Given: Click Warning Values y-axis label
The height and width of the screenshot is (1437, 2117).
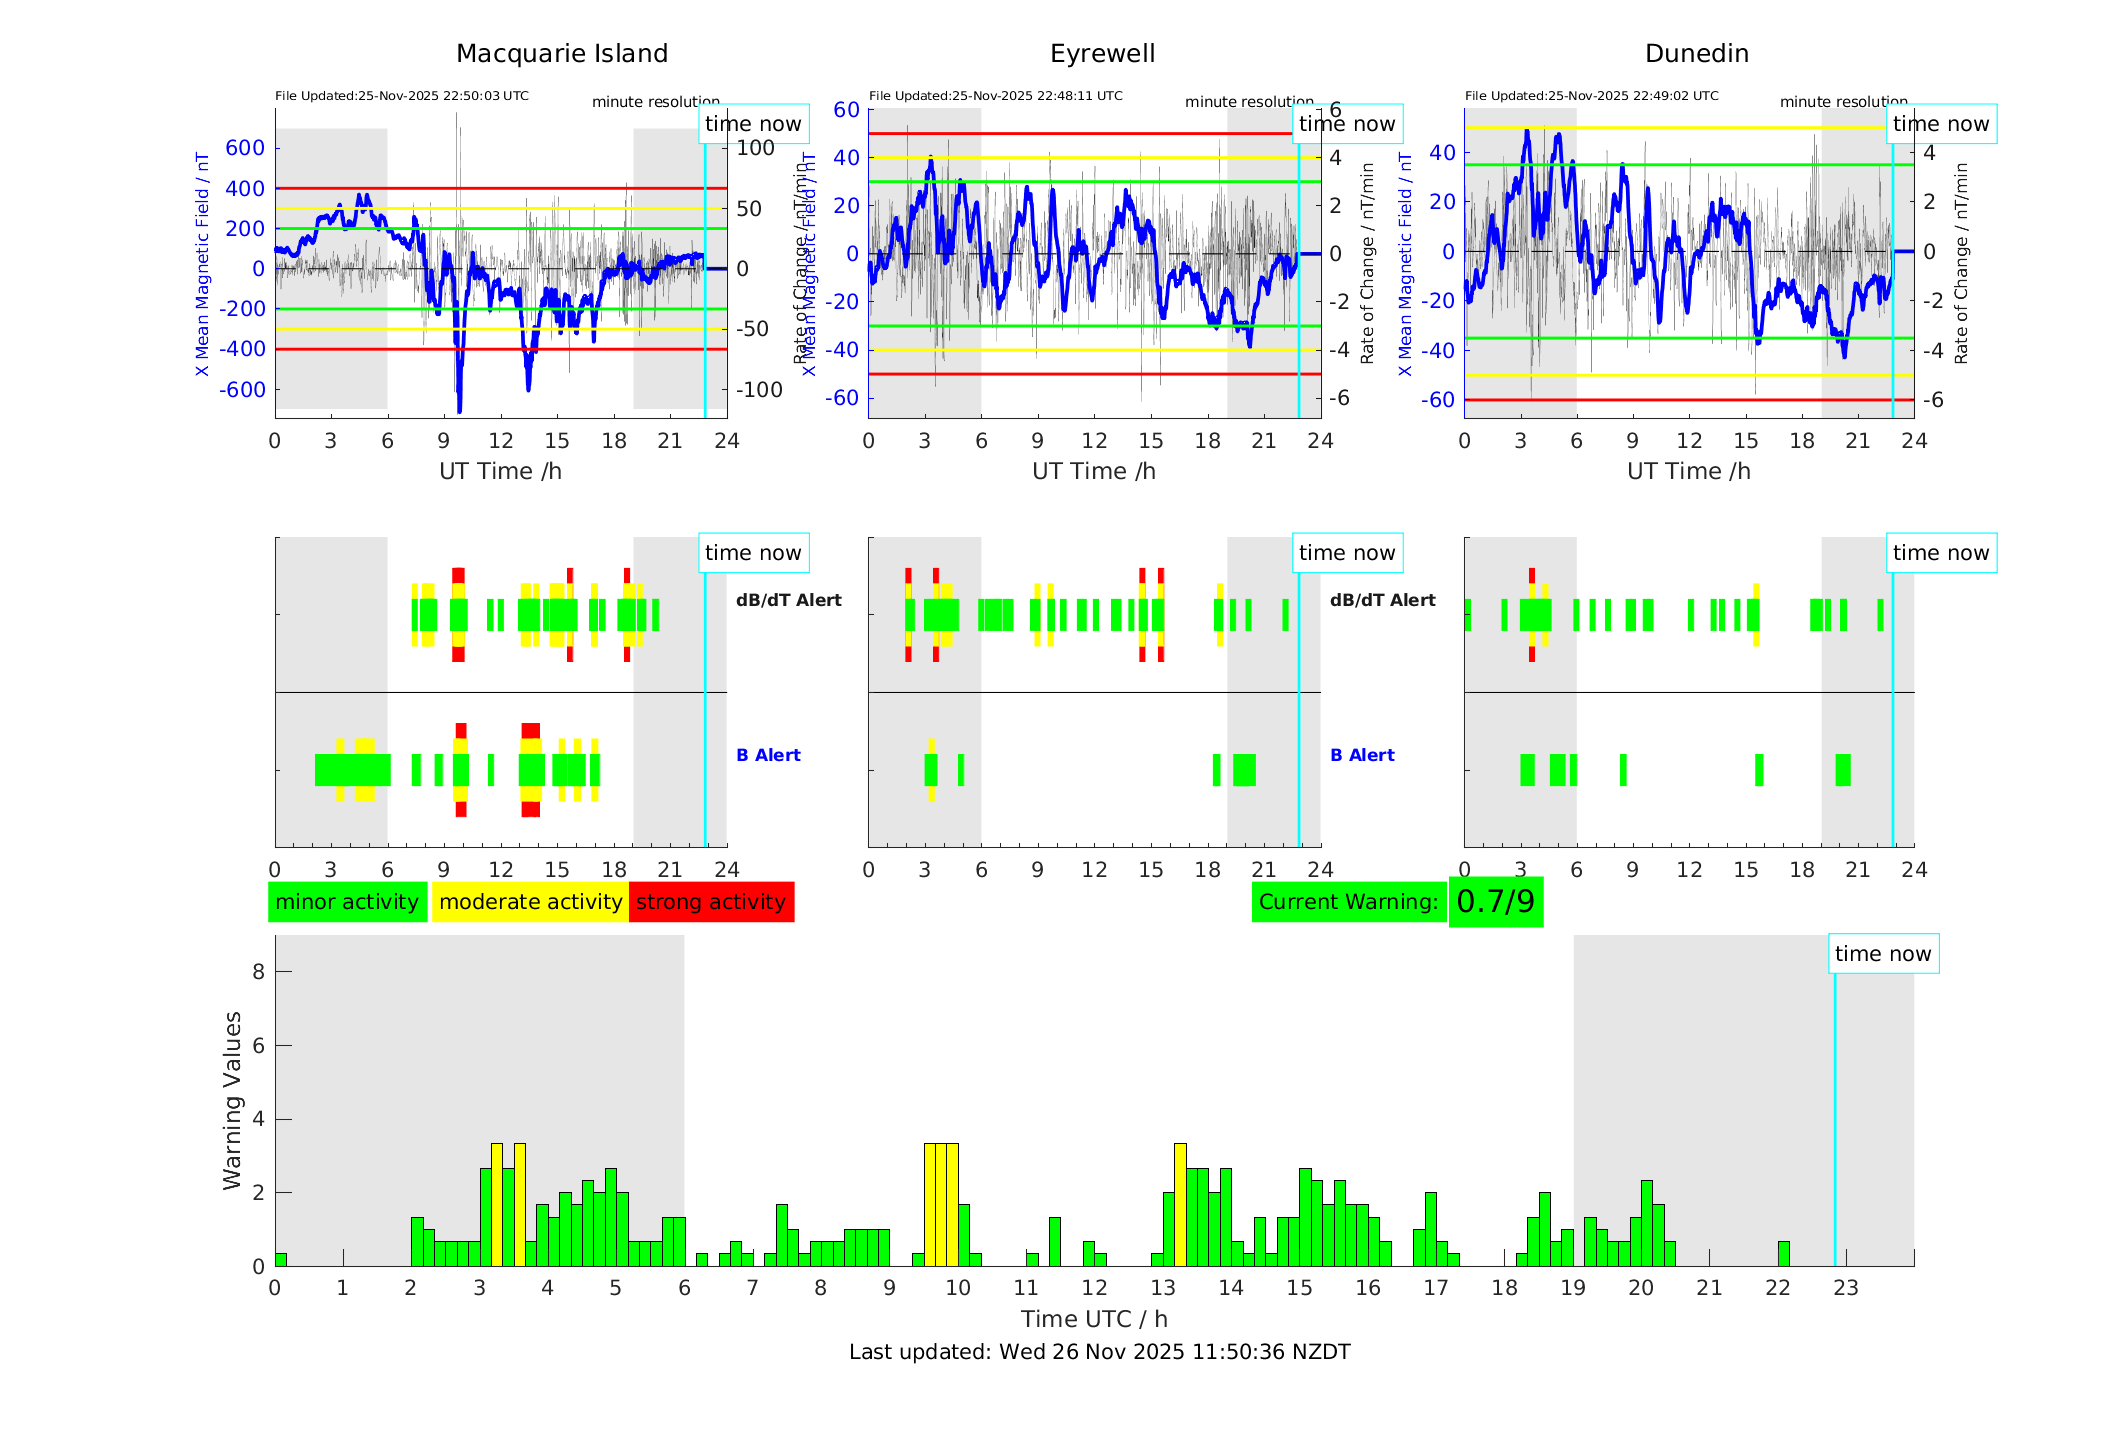Looking at the screenshot, I should pos(232,1100).
